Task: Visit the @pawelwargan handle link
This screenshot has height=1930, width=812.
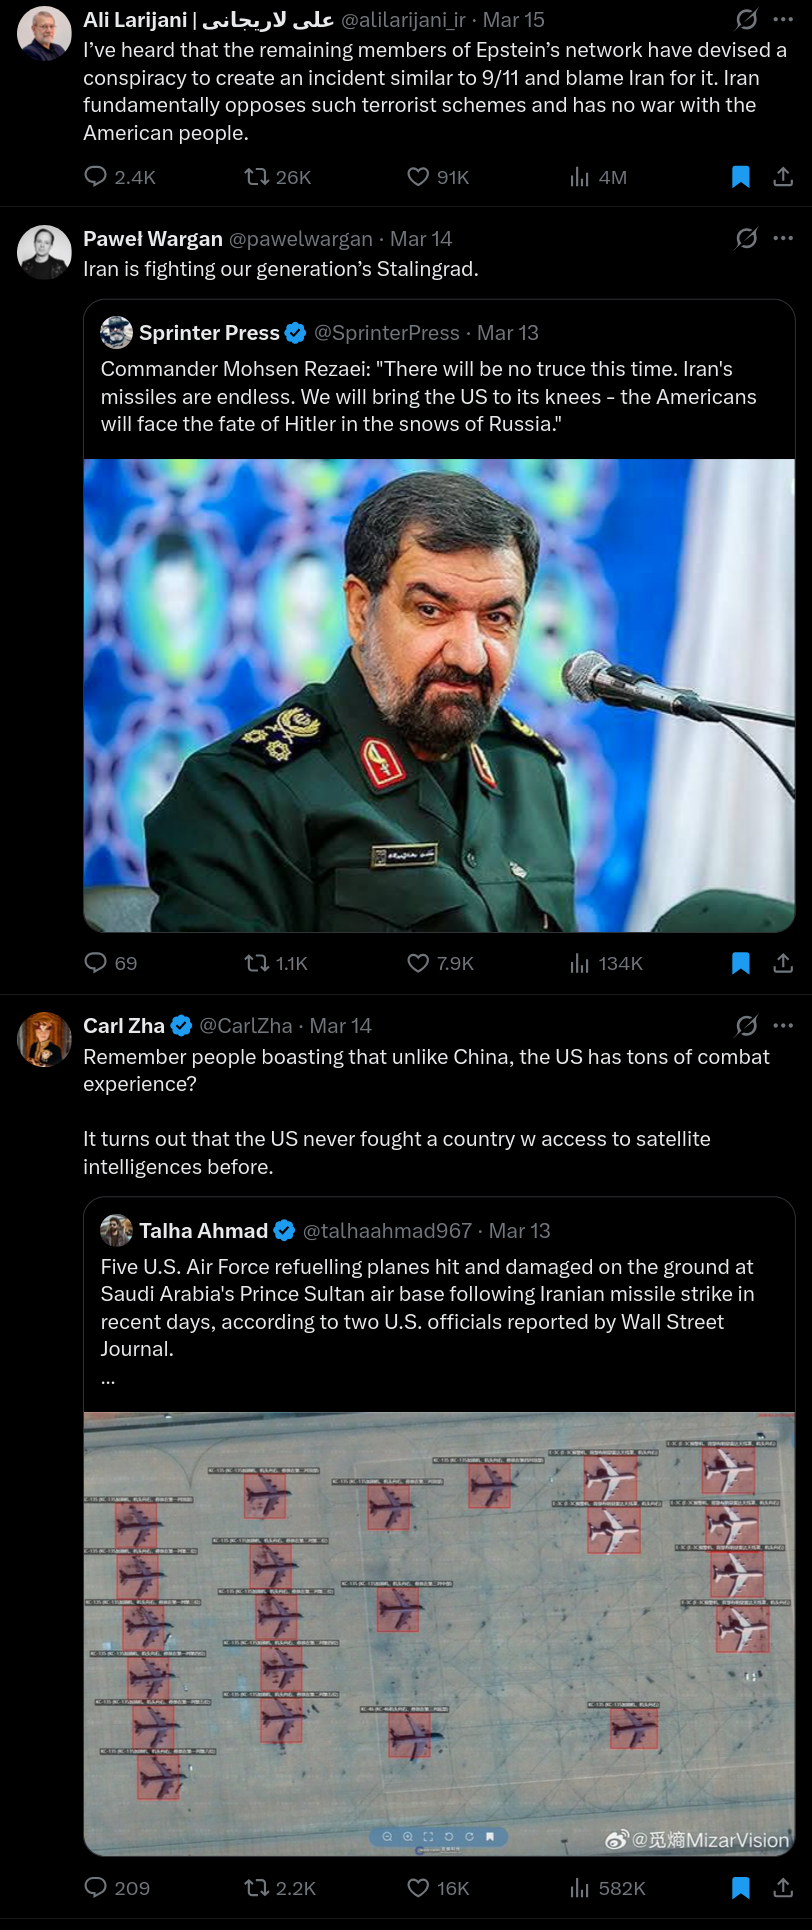Action: click(300, 239)
